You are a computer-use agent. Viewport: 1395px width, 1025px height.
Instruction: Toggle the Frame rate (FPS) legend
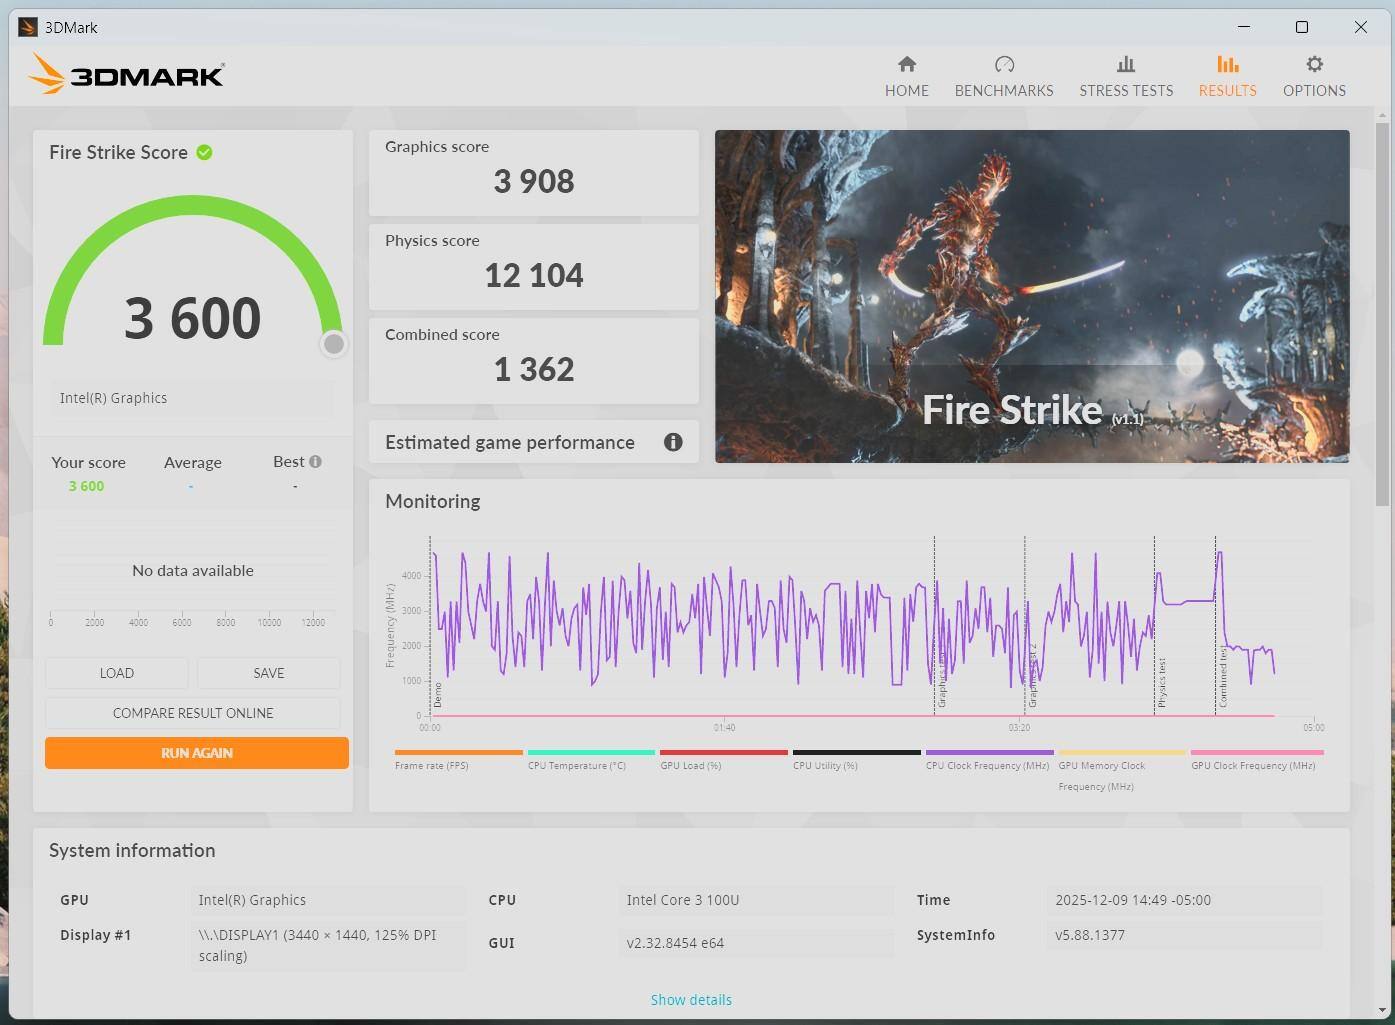(431, 765)
